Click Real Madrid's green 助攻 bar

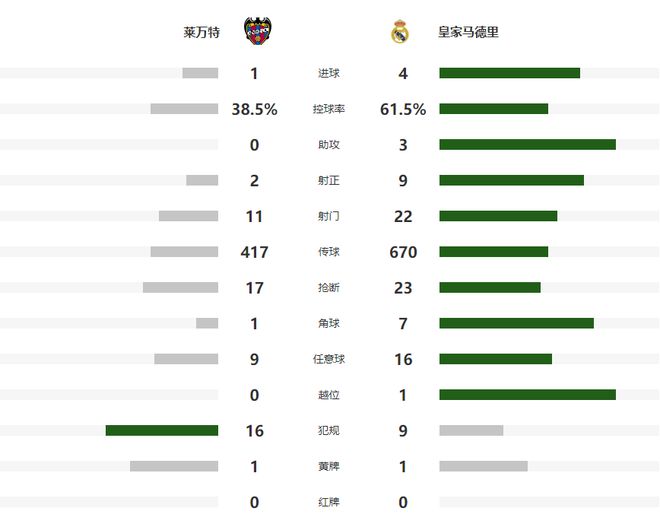point(527,145)
